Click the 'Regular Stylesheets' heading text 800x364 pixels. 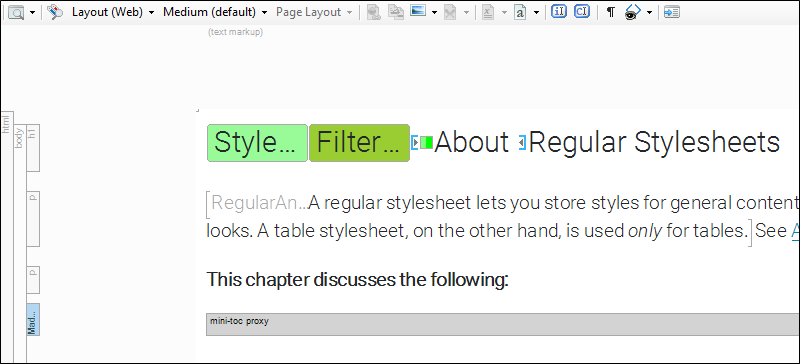654,142
